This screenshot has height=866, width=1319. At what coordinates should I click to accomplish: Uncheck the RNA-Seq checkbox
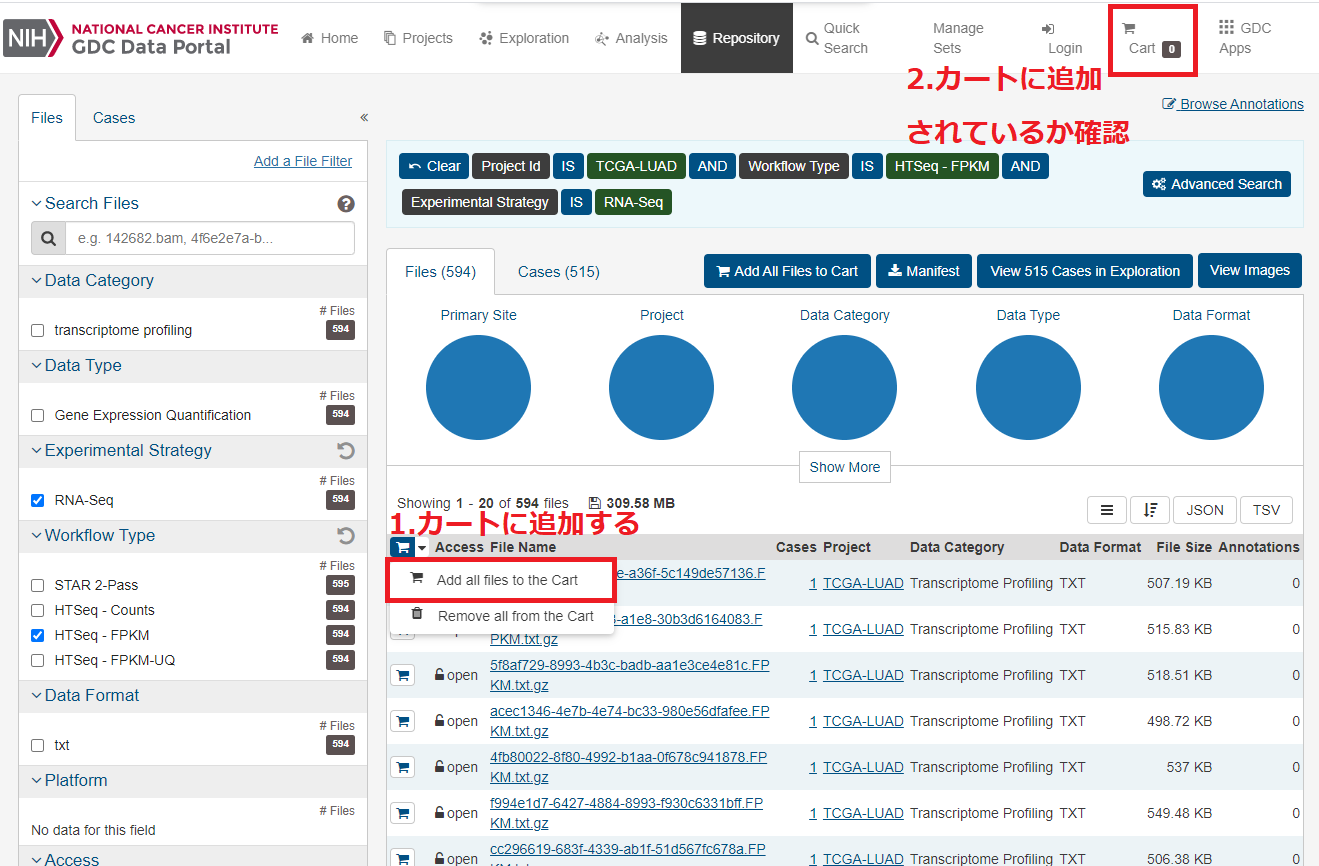[x=38, y=500]
